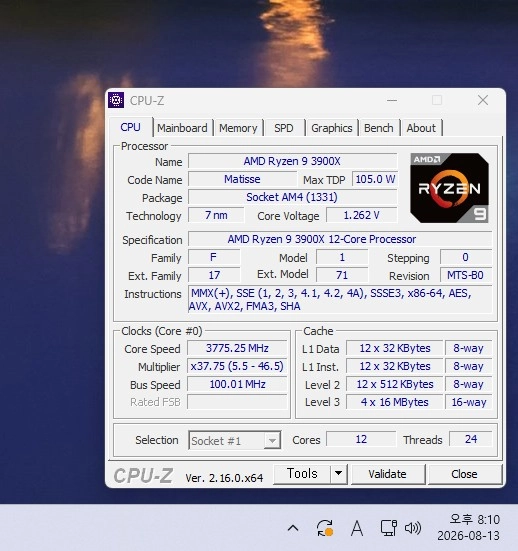Viewport: 518px width, 551px height.
Task: Minimize the CPU-Z window
Action: coord(392,101)
